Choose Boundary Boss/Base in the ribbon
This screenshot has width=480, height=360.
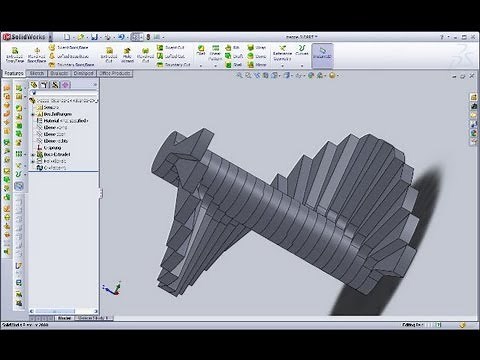pos(72,64)
